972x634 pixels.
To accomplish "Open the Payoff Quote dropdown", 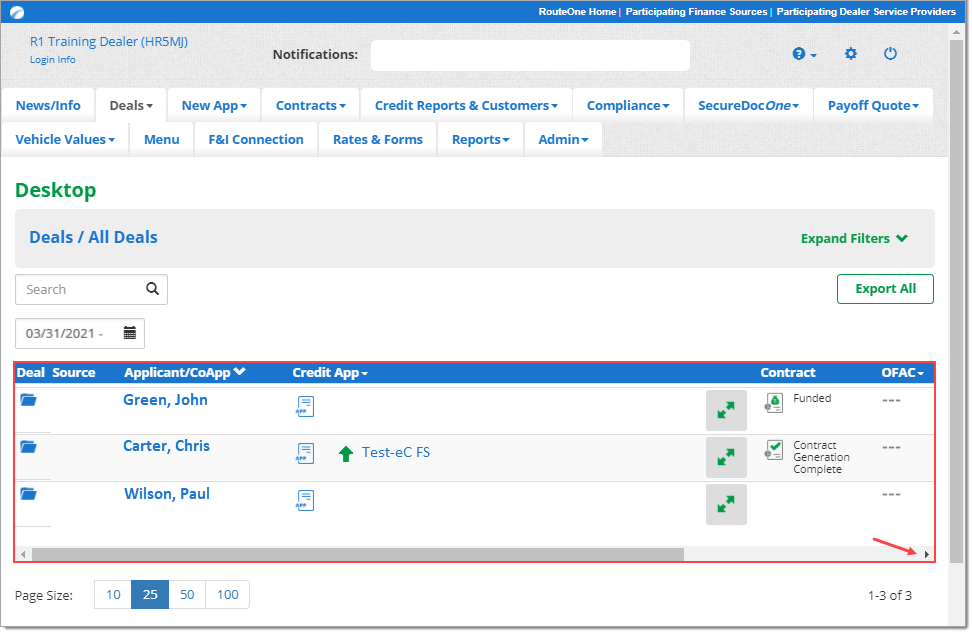I will [x=873, y=105].
